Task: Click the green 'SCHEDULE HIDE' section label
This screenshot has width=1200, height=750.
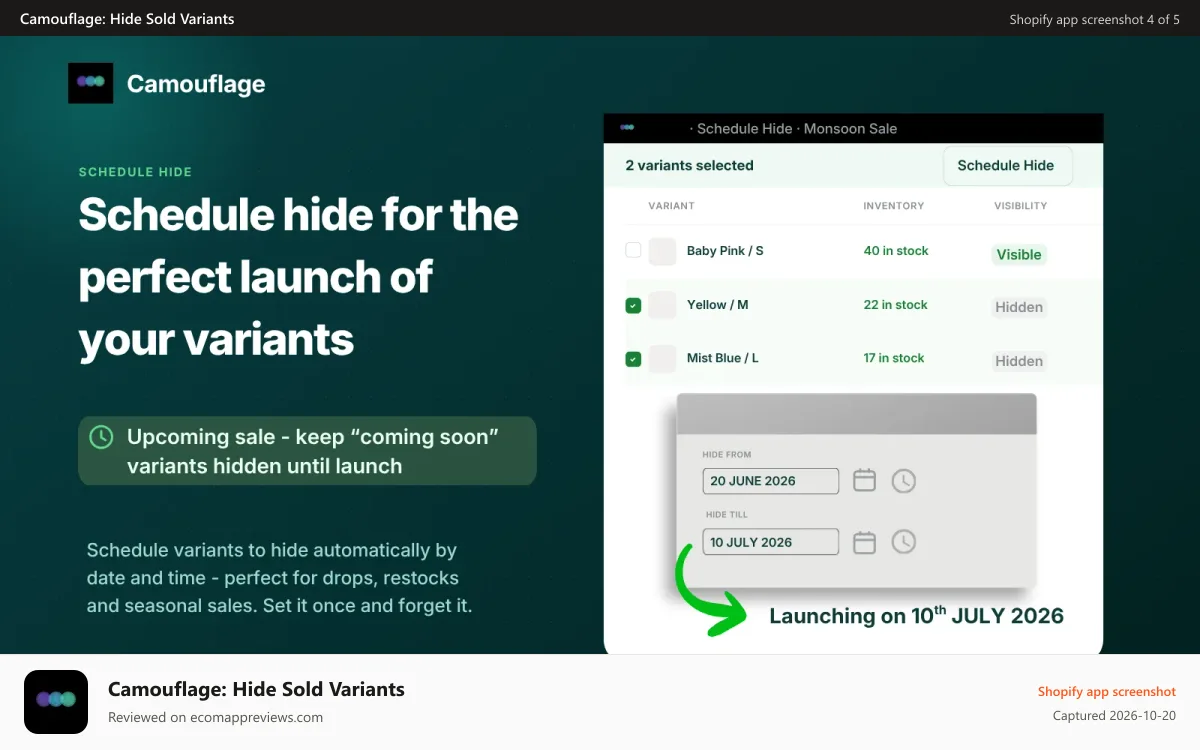Action: (135, 172)
